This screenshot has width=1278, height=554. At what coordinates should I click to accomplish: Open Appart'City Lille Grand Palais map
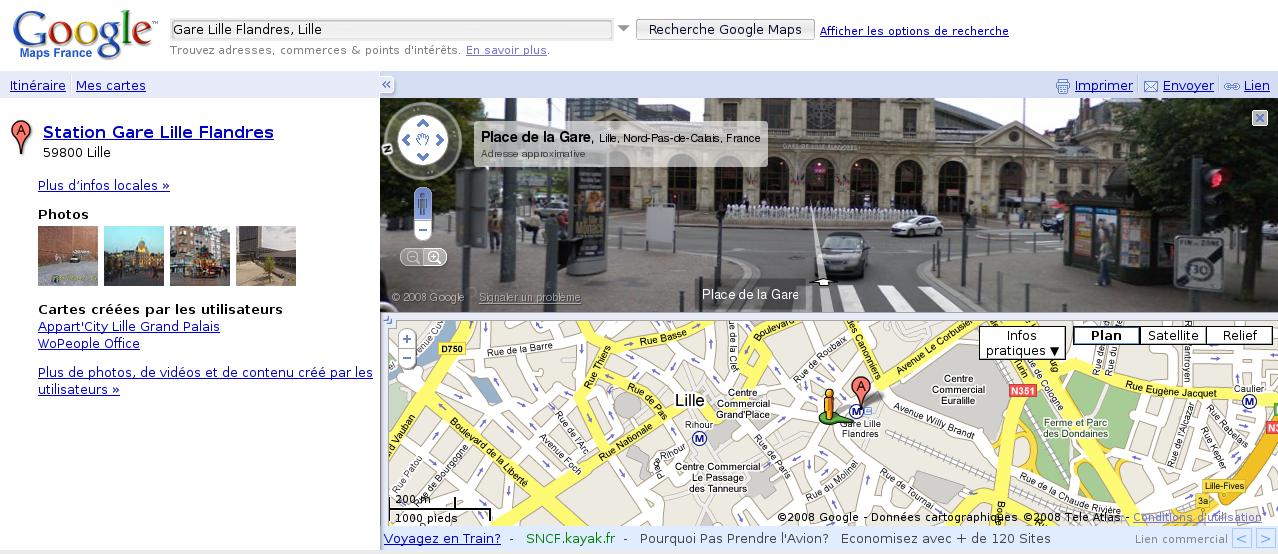point(129,327)
